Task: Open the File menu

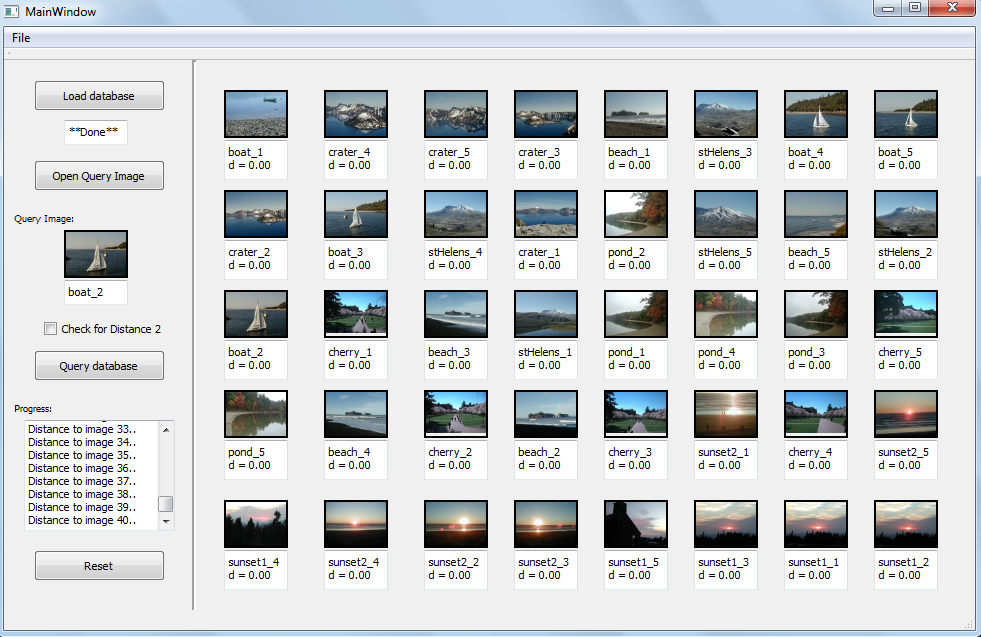Action: [21, 38]
